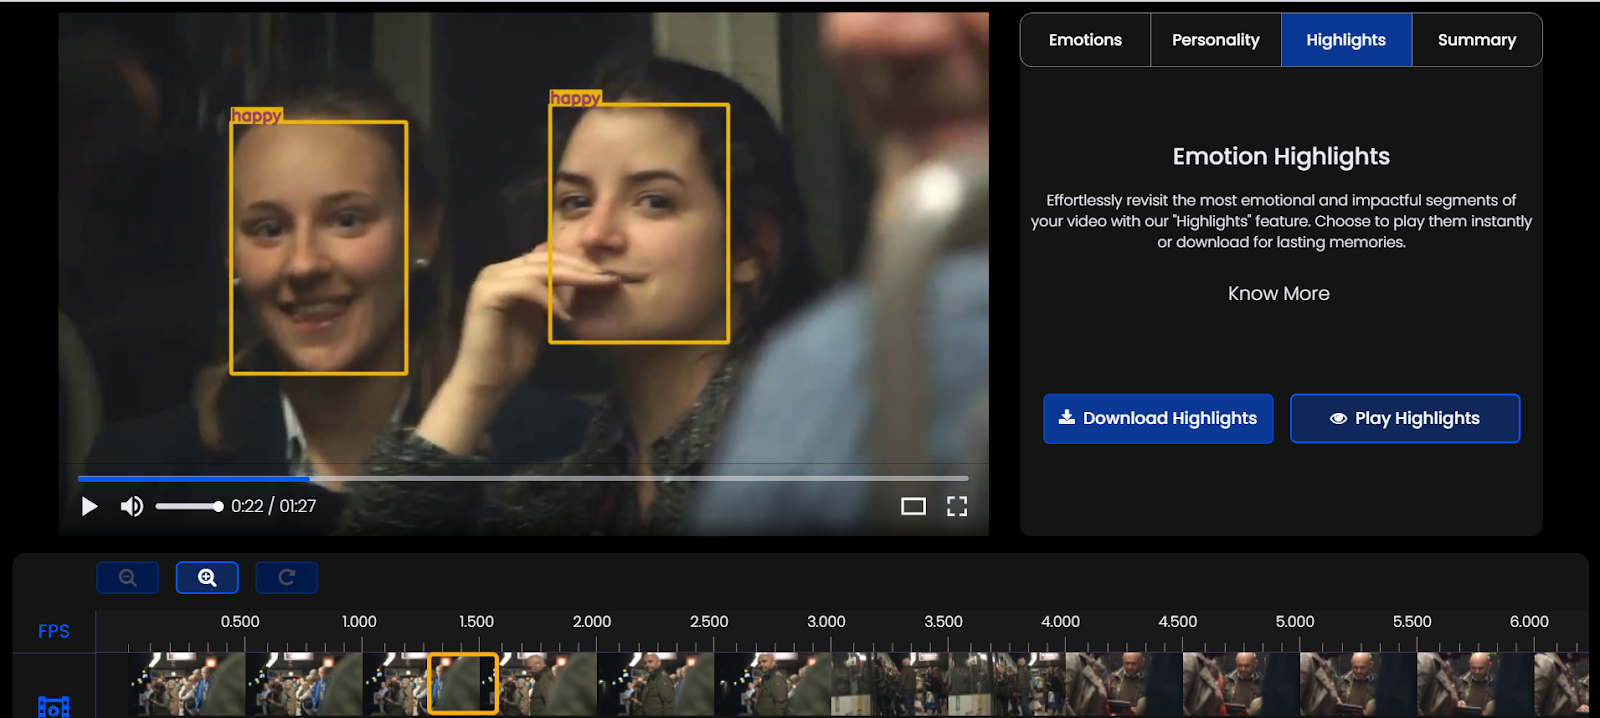
Task: Adjust the video volume slider
Action: [x=189, y=506]
